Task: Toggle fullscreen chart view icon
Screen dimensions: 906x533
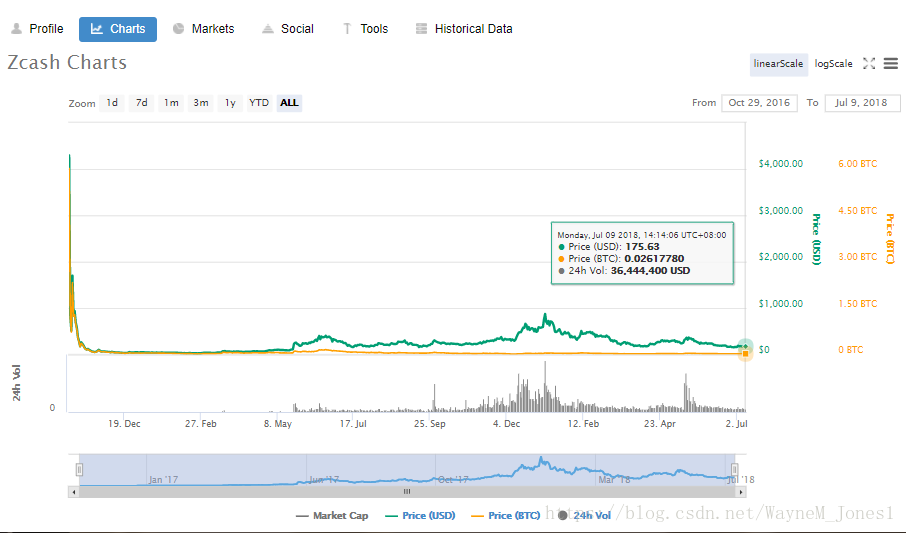Action: (x=869, y=64)
